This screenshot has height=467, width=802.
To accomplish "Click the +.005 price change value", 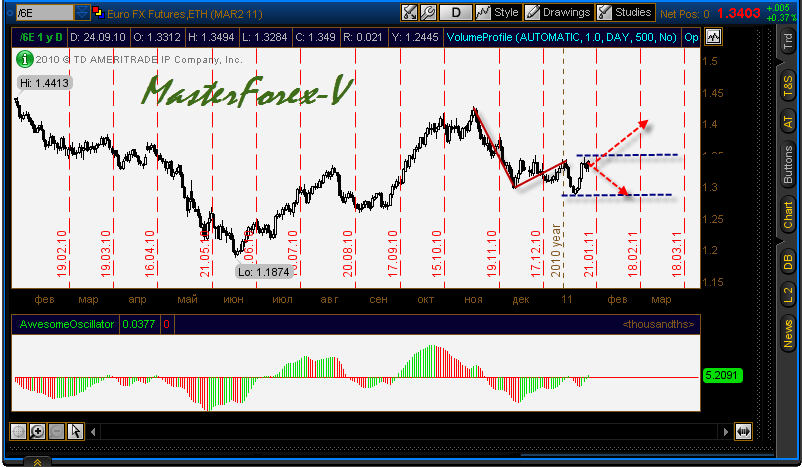I will [779, 8].
